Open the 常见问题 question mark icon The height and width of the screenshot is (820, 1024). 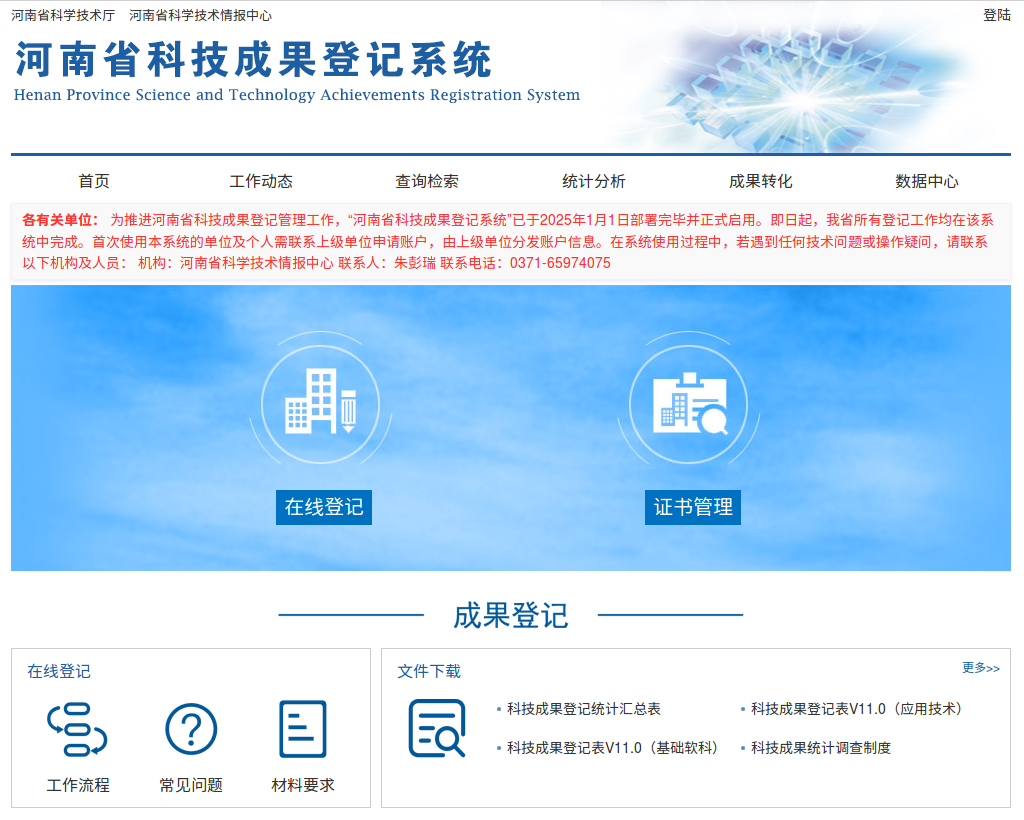coord(191,730)
